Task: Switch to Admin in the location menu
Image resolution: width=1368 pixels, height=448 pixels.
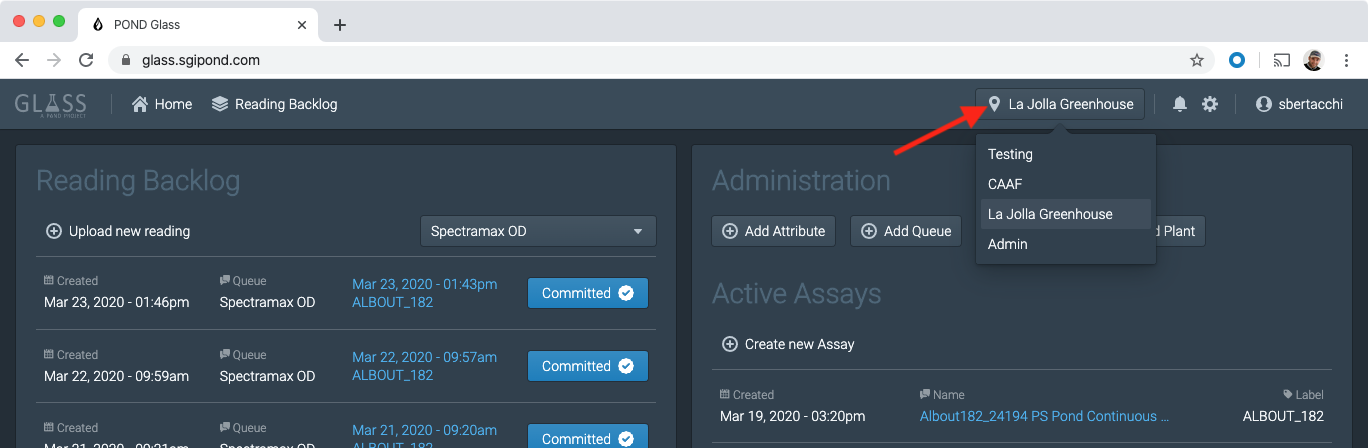Action: (x=1065, y=244)
